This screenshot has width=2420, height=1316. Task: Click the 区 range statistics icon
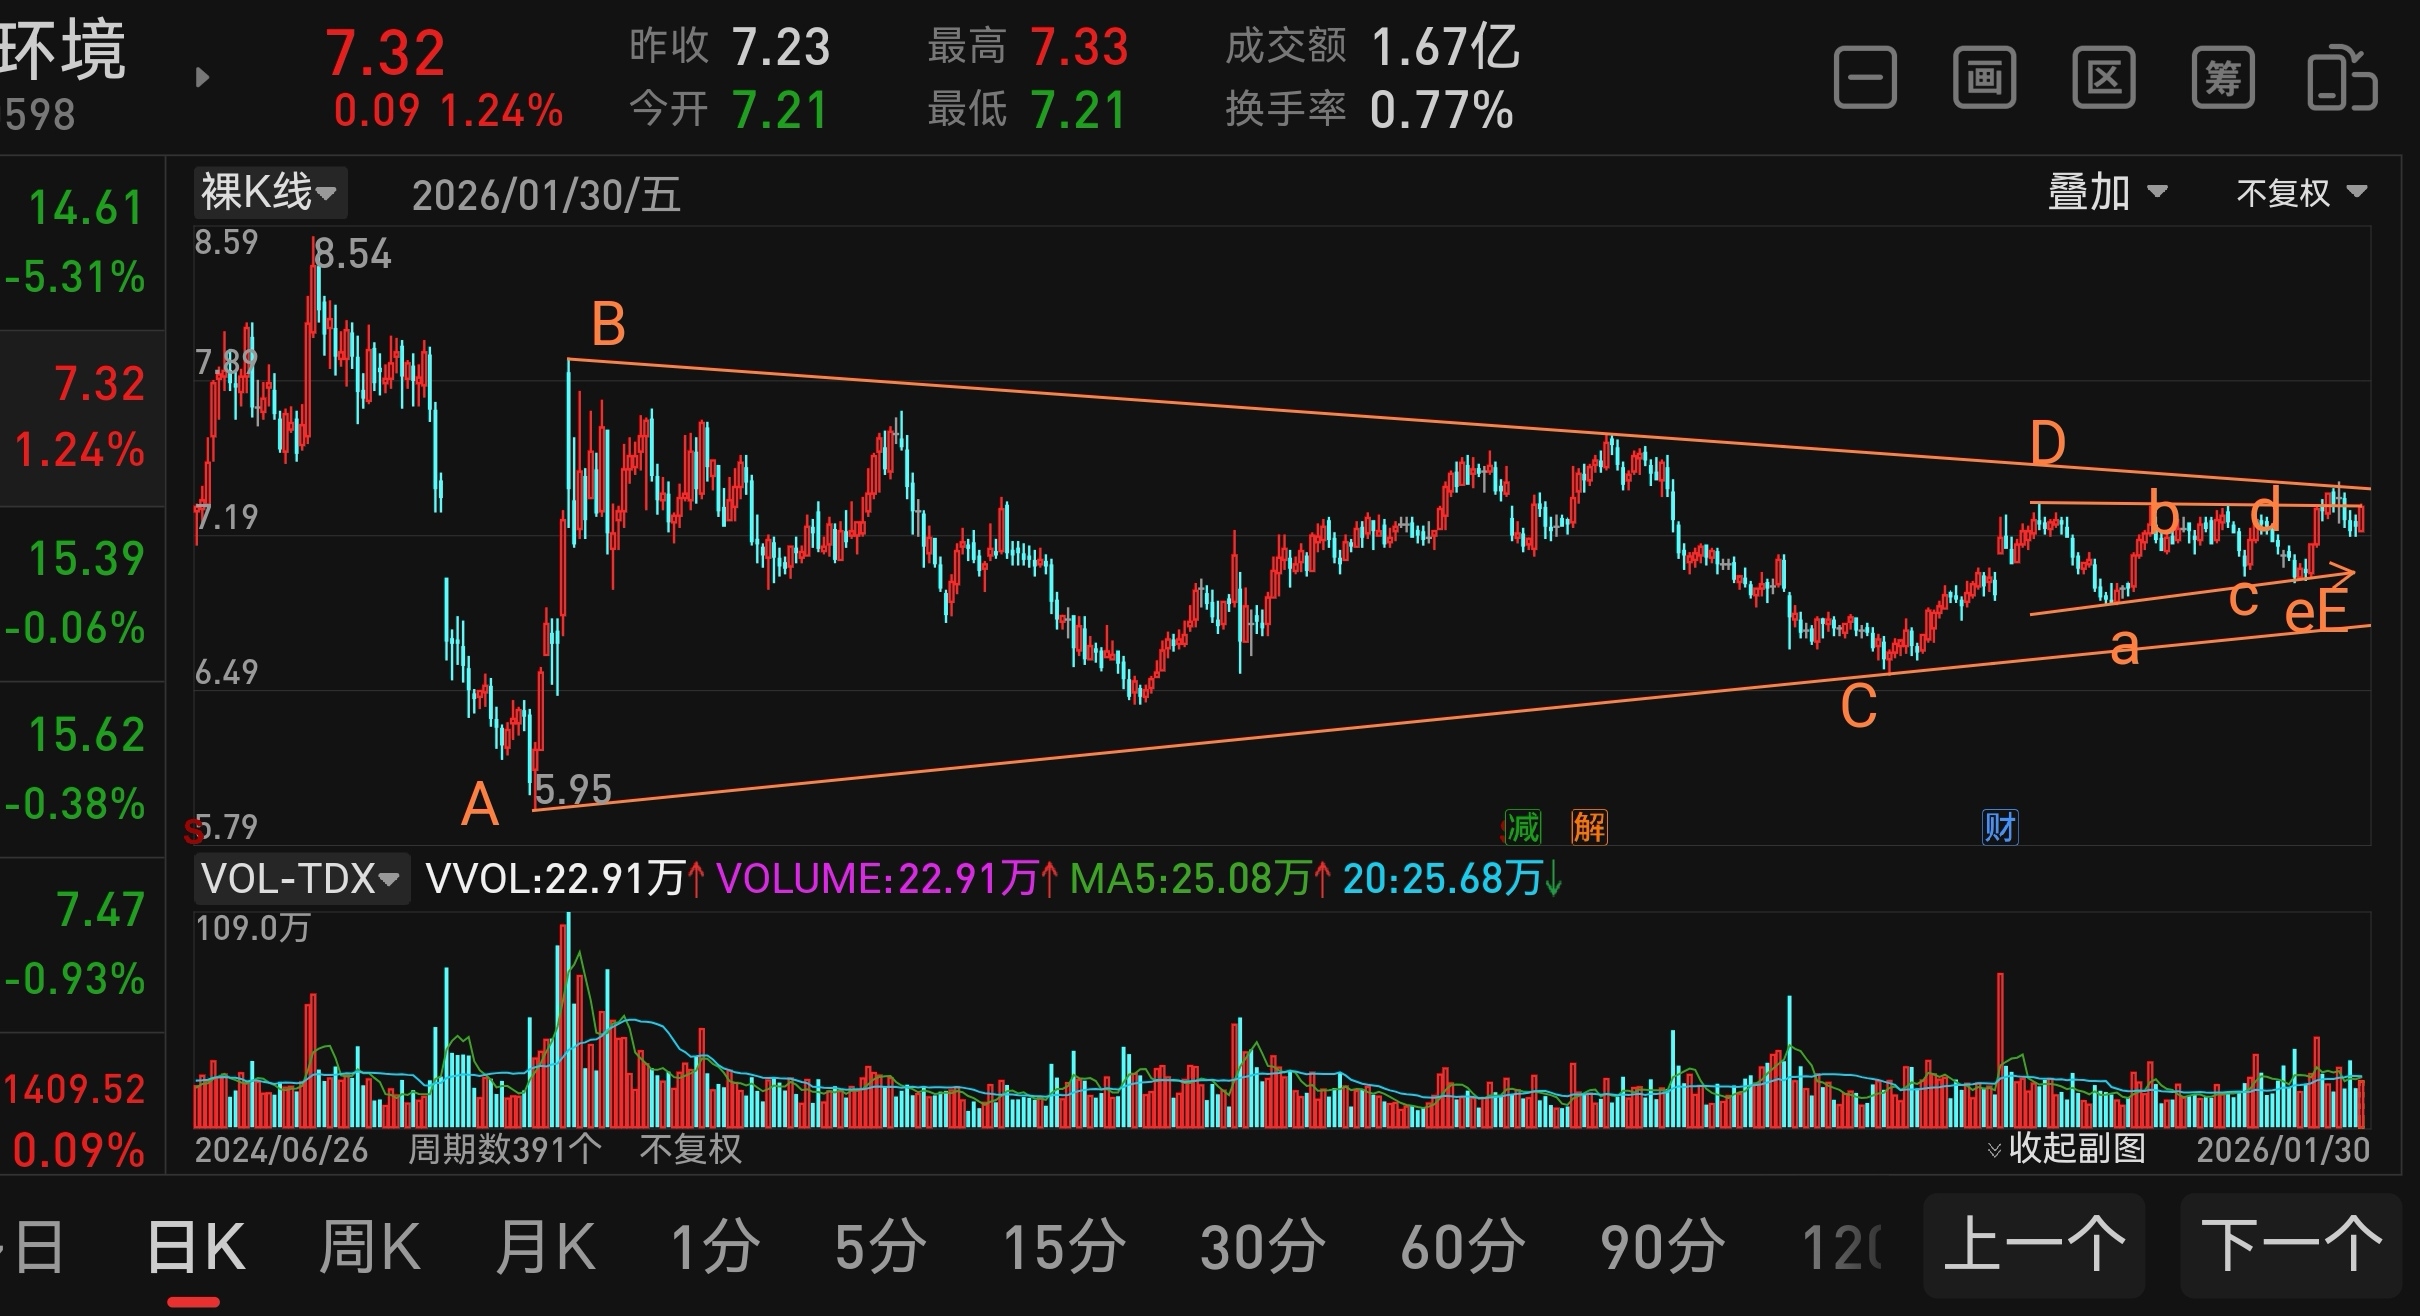tap(2103, 78)
